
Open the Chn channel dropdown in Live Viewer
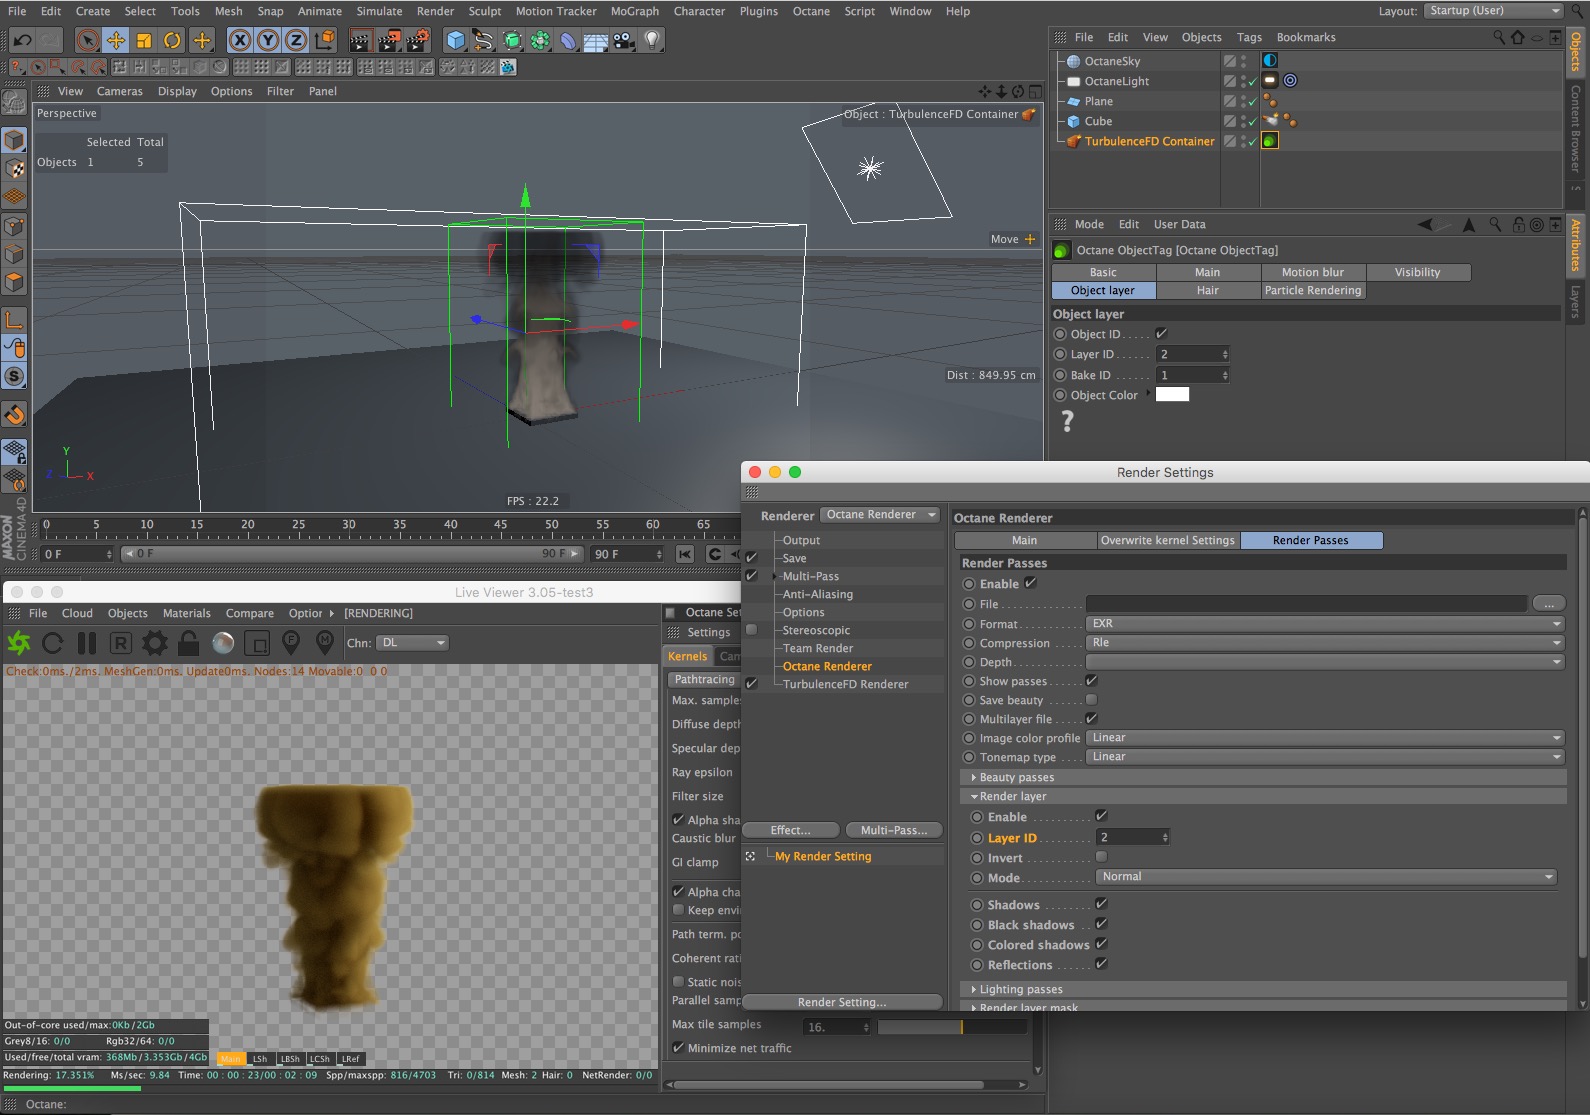412,643
